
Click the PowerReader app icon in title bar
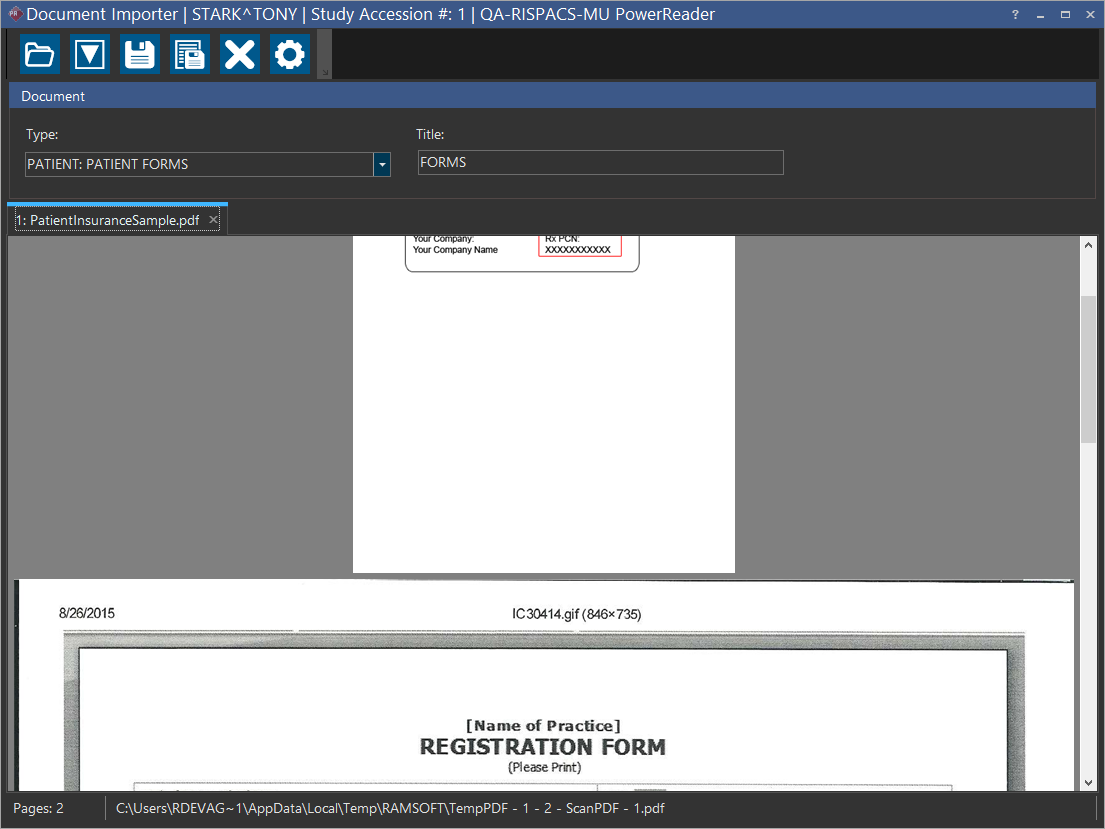coord(14,15)
